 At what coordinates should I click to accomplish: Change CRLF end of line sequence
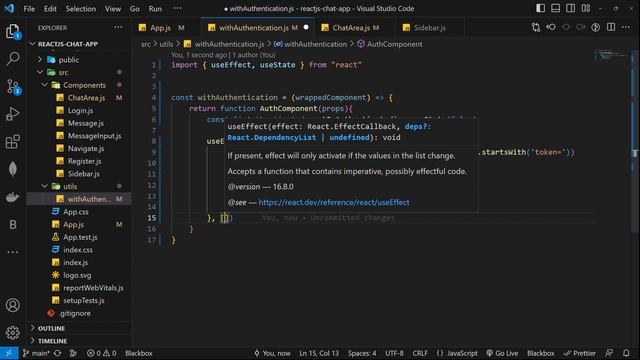[420, 353]
